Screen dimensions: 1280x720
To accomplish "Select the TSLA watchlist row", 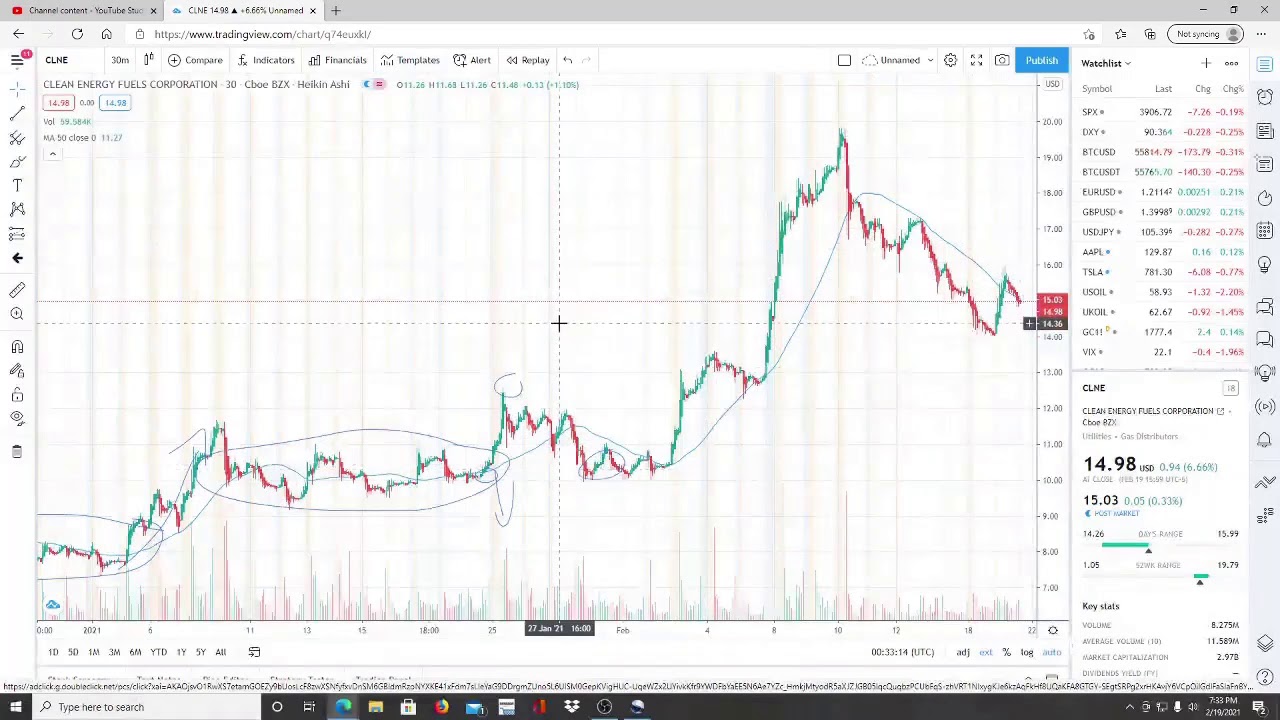I will 1160,272.
